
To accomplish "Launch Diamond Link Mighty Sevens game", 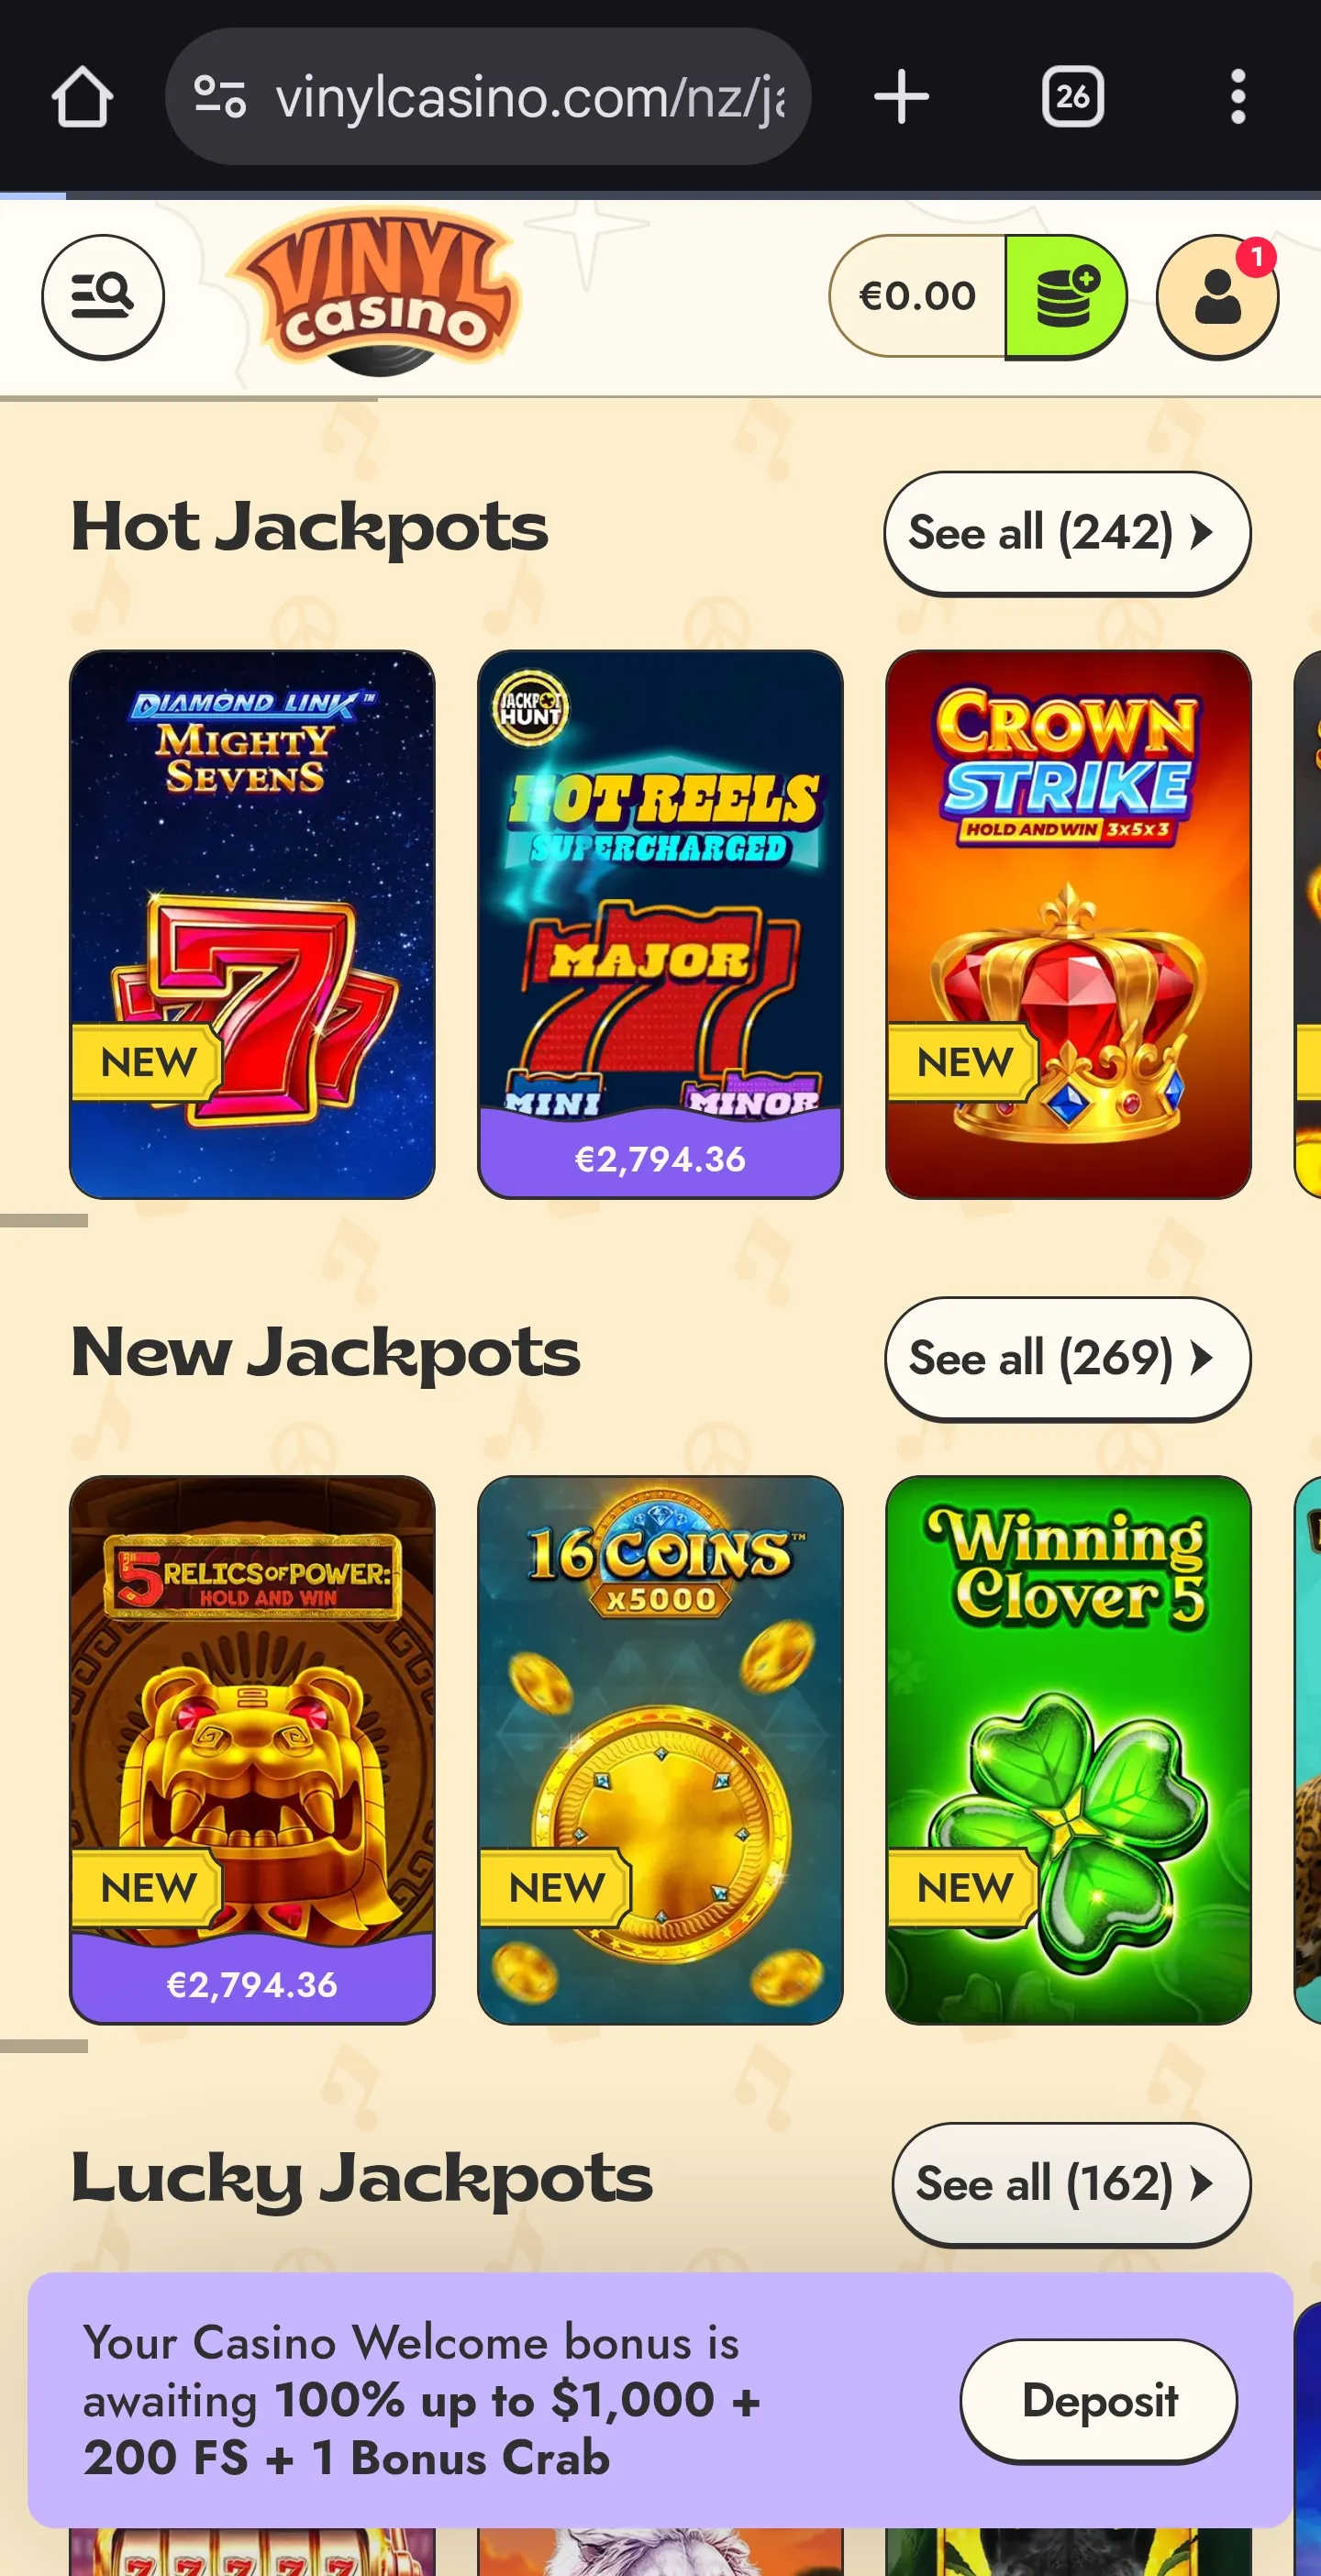I will [x=252, y=924].
